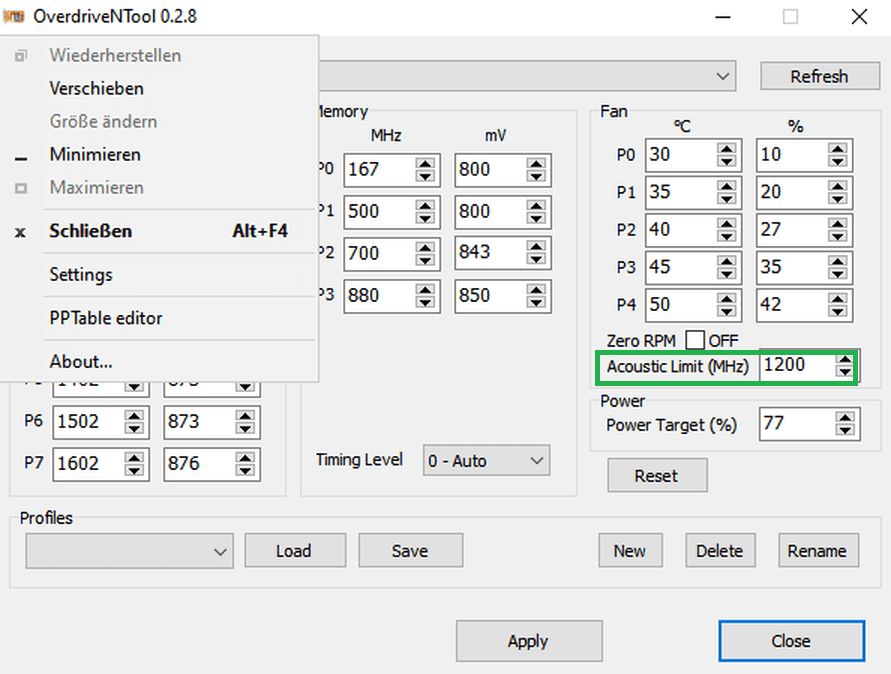Expand the Profiles dropdown list
Screen dimensions: 891x674
[130, 551]
